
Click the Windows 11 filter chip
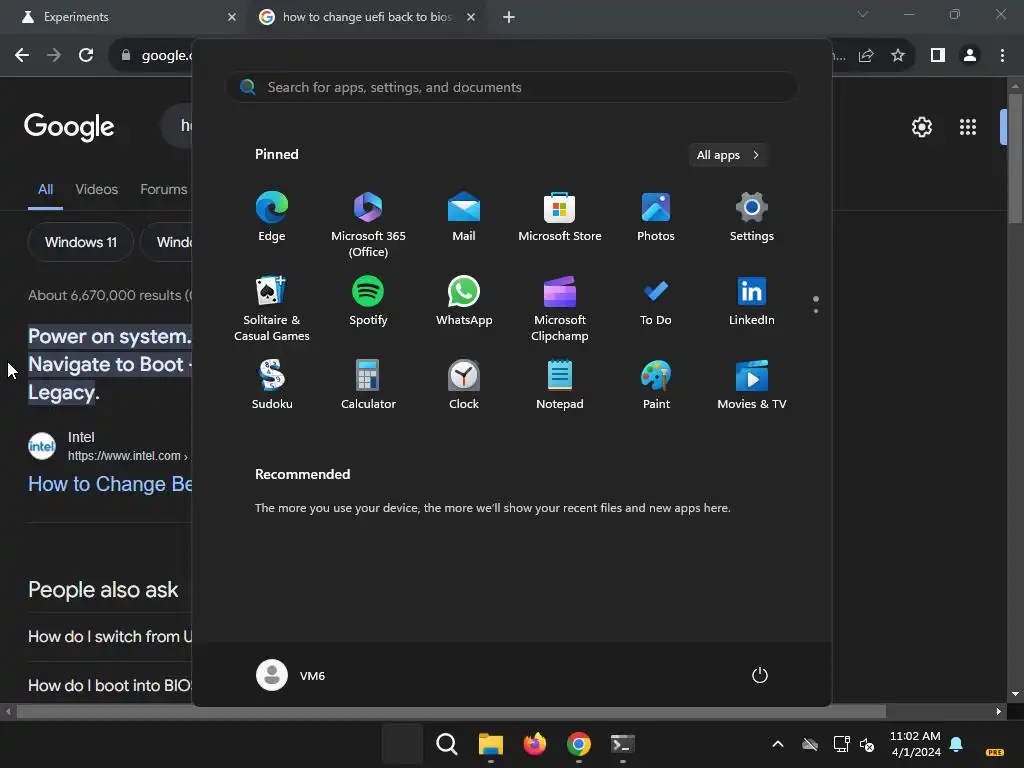80,242
